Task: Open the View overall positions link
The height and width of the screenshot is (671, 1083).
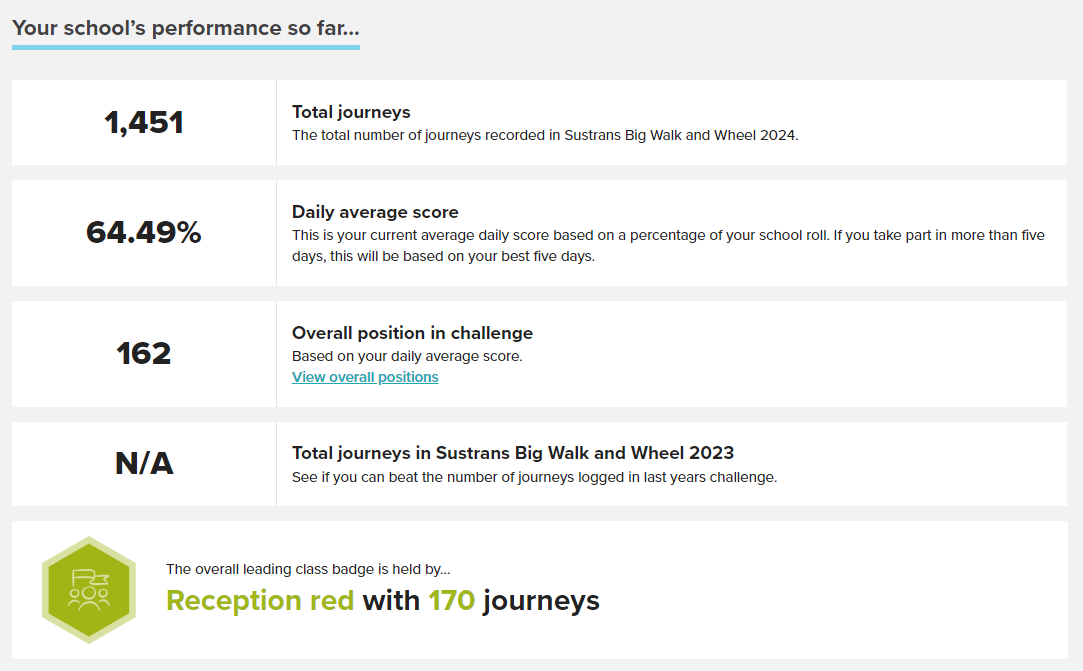Action: [365, 377]
